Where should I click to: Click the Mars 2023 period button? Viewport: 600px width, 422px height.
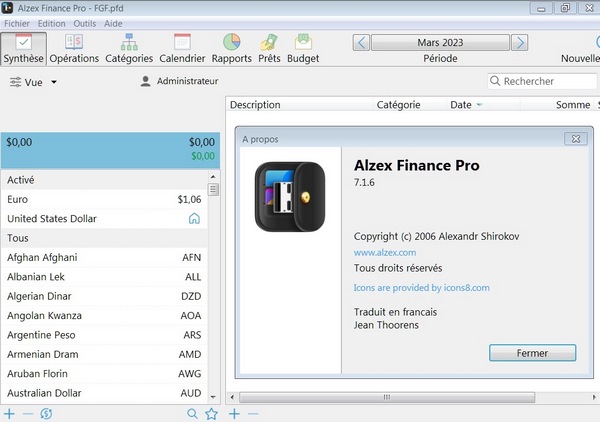440,42
